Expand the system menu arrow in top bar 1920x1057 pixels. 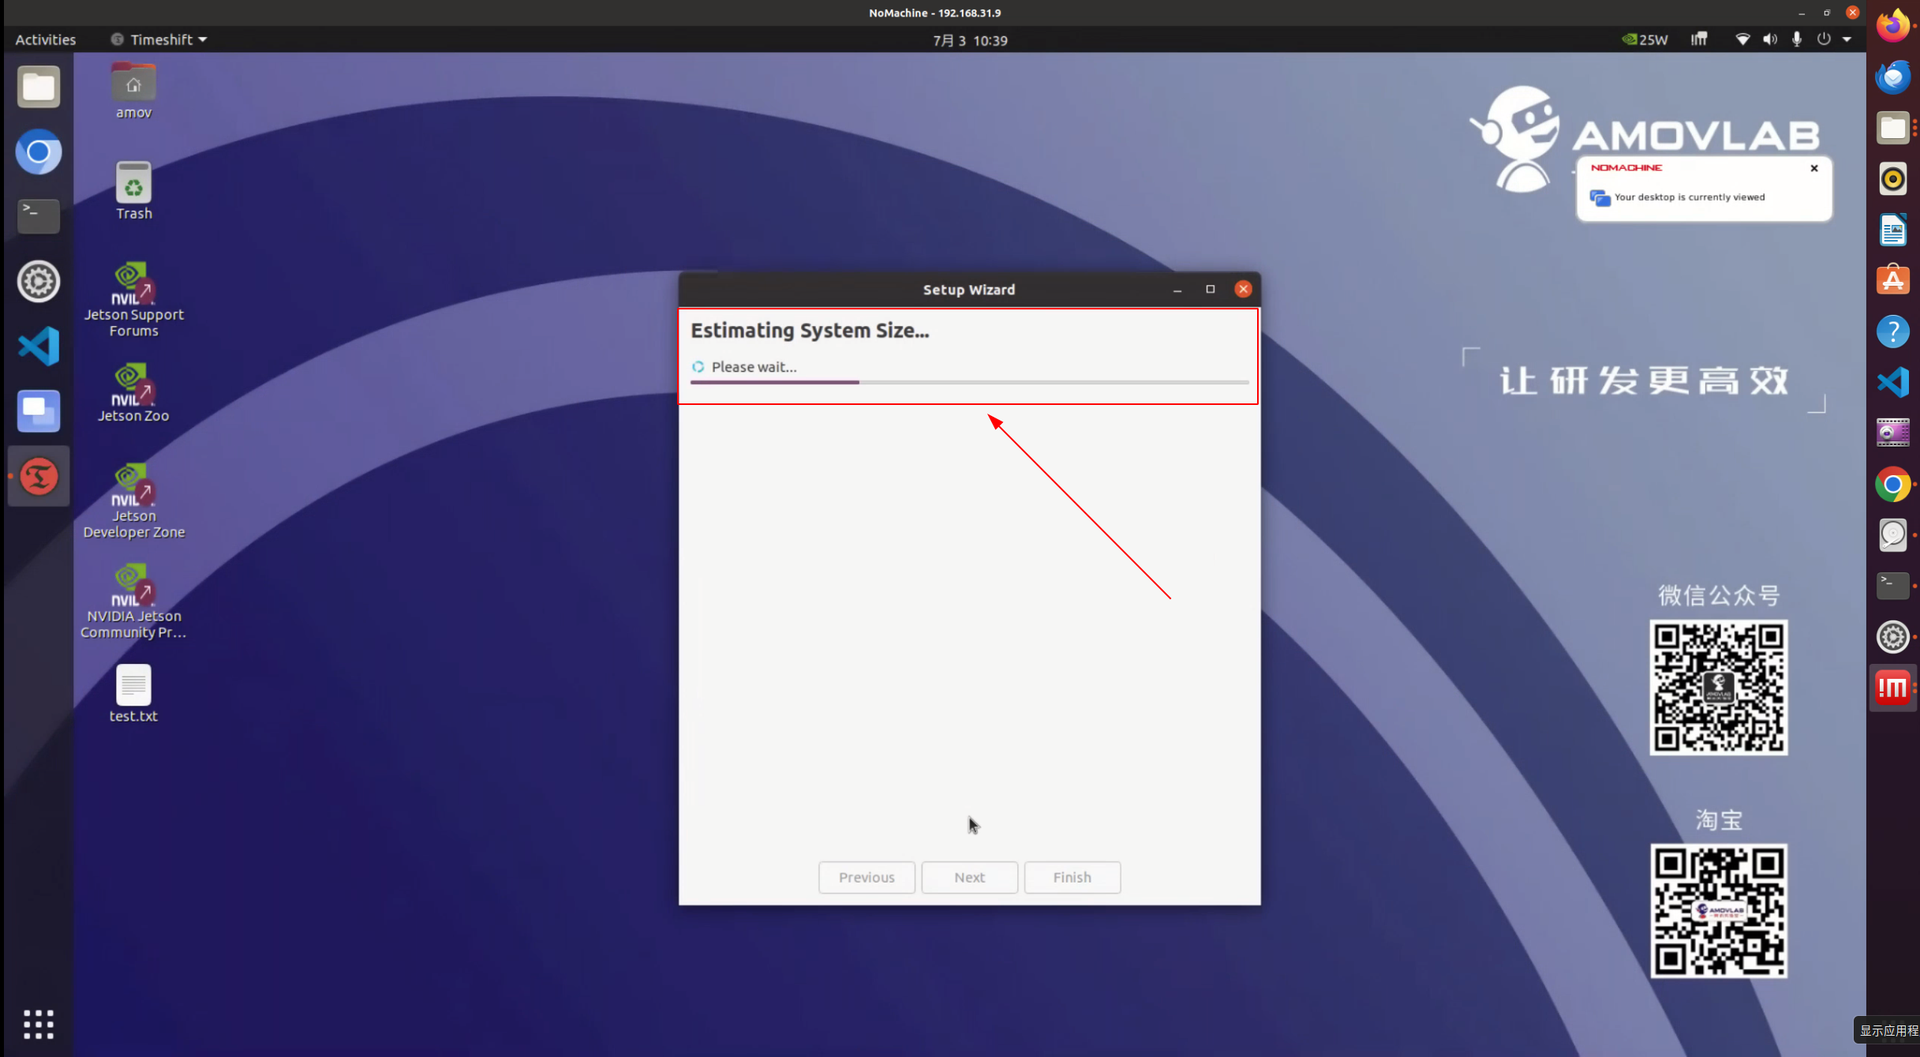pyautogui.click(x=1847, y=40)
